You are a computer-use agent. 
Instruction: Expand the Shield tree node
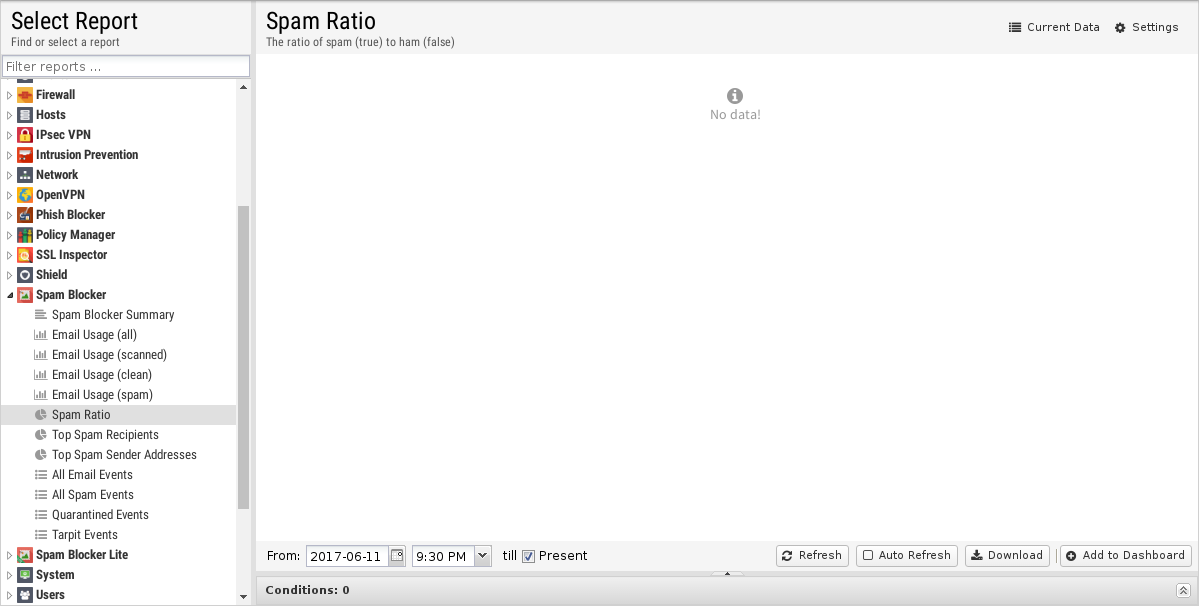(9, 274)
